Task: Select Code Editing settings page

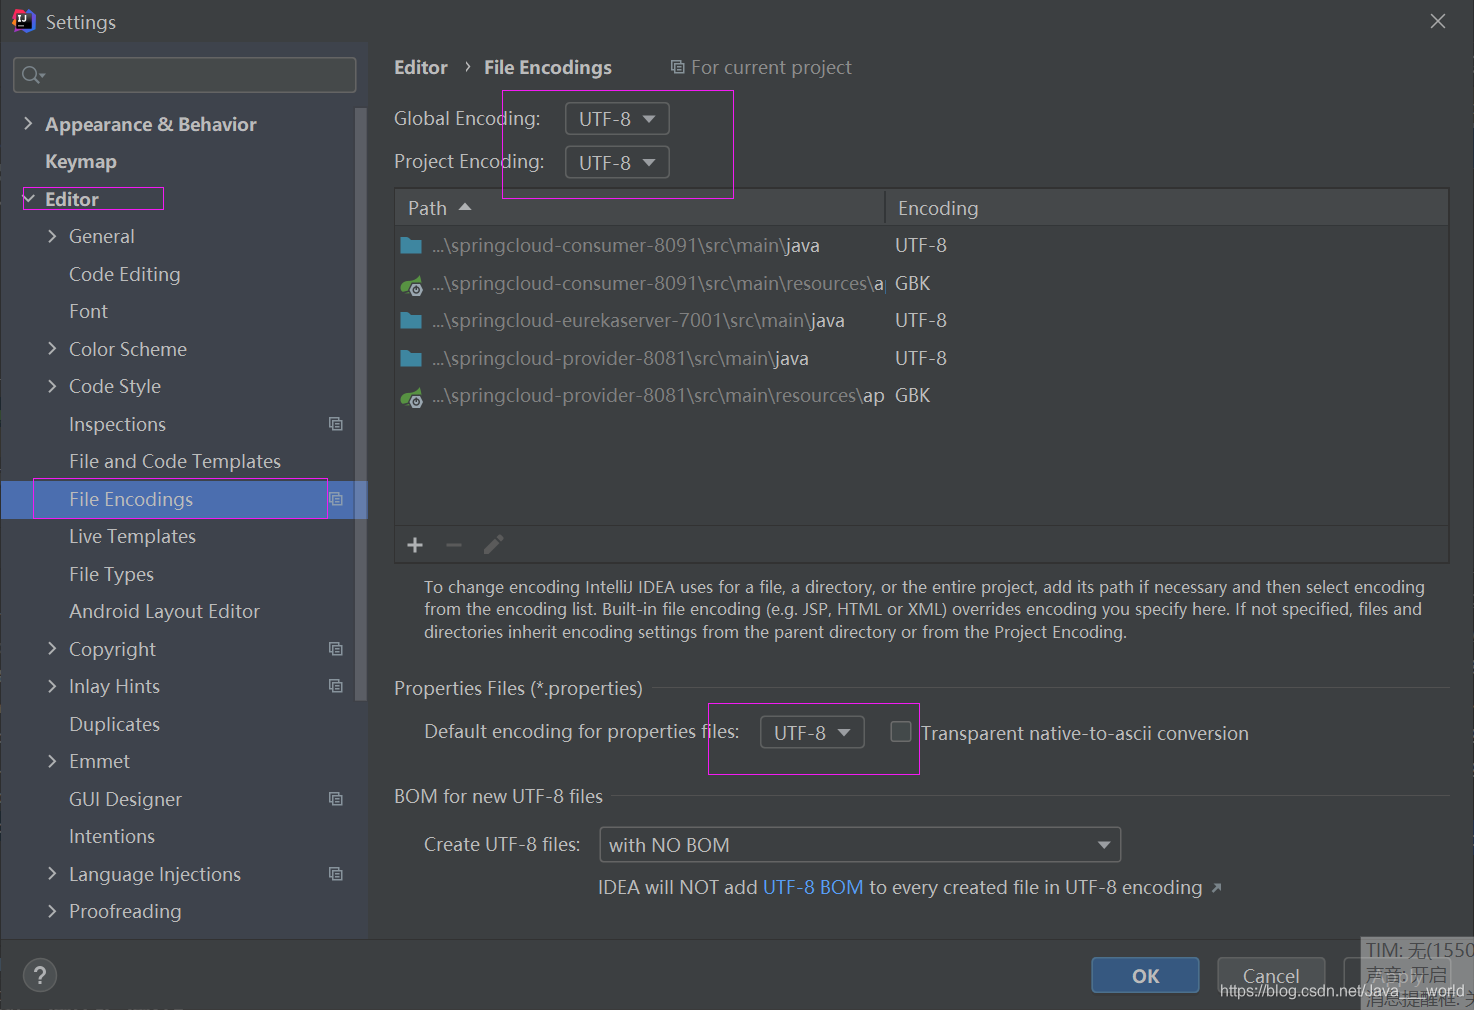Action: coord(125,274)
